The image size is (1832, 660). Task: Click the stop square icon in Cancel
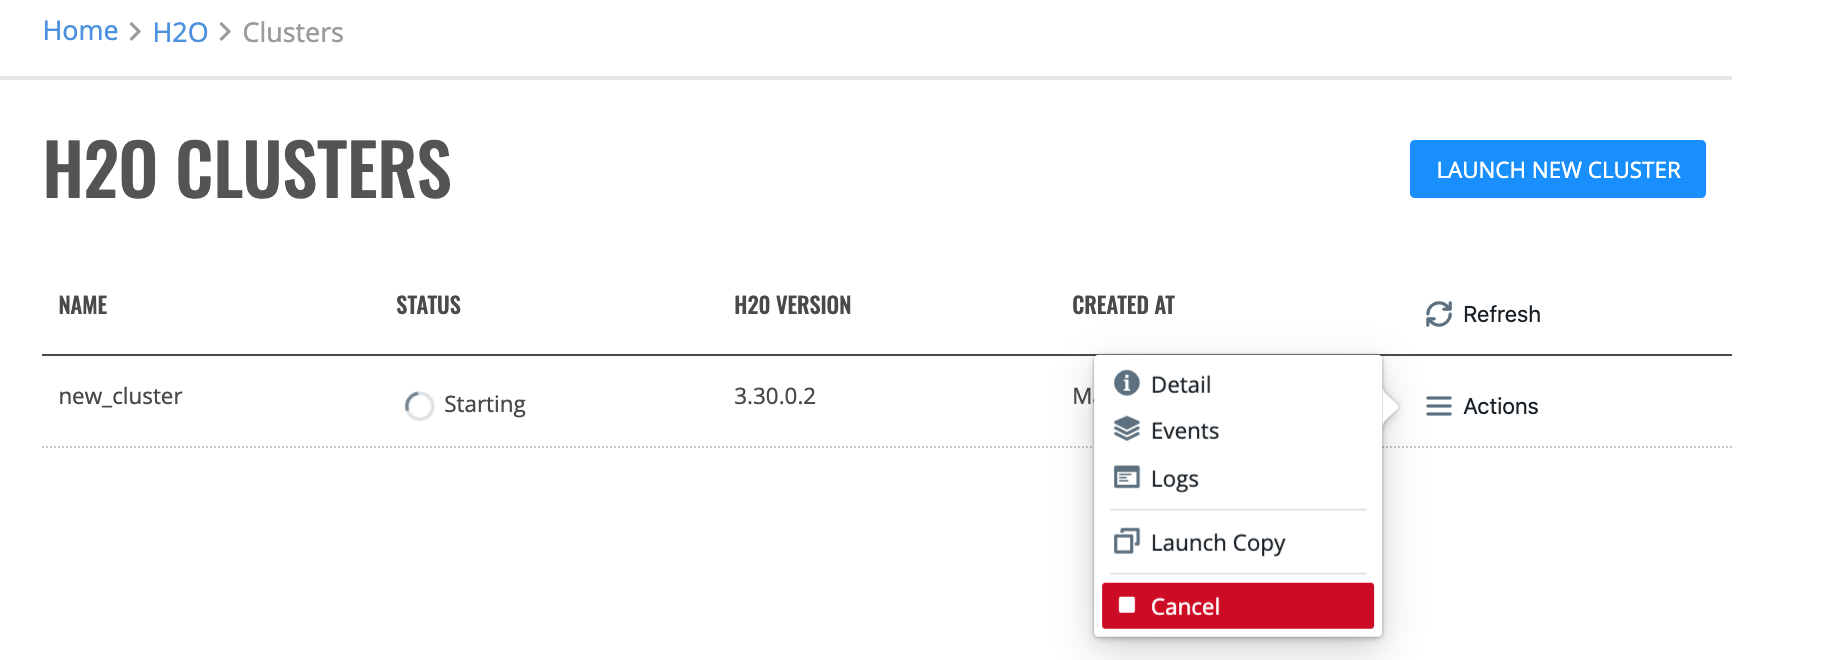[x=1127, y=605]
